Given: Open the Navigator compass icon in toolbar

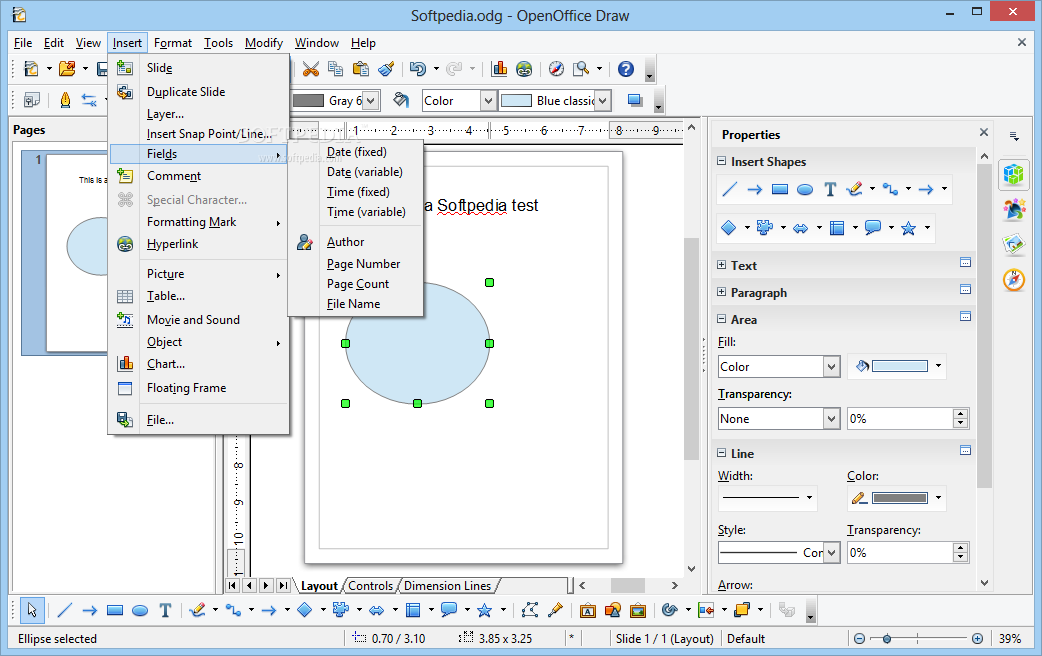Looking at the screenshot, I should click(556, 68).
